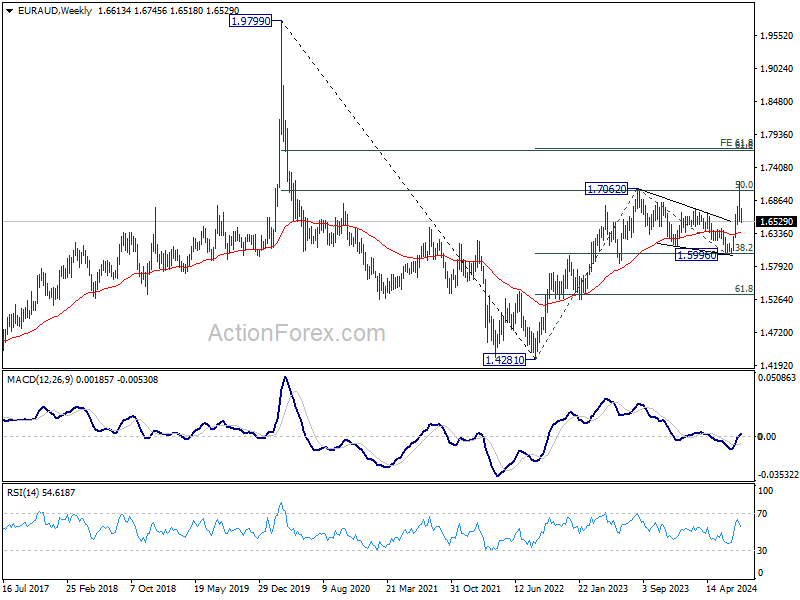Image resolution: width=800 pixels, height=600 pixels.
Task: Select the RSI(14) 54.6187 indicator label
Action: [41, 492]
